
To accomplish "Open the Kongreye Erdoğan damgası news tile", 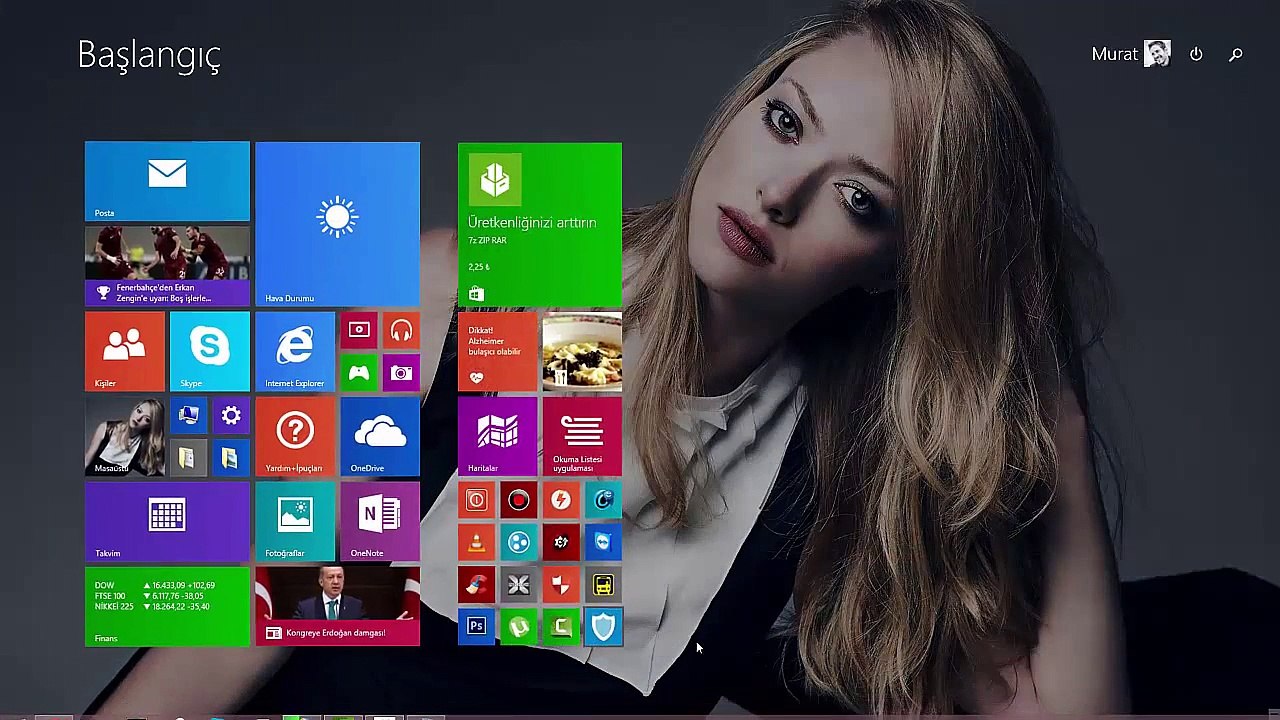I will 337,606.
